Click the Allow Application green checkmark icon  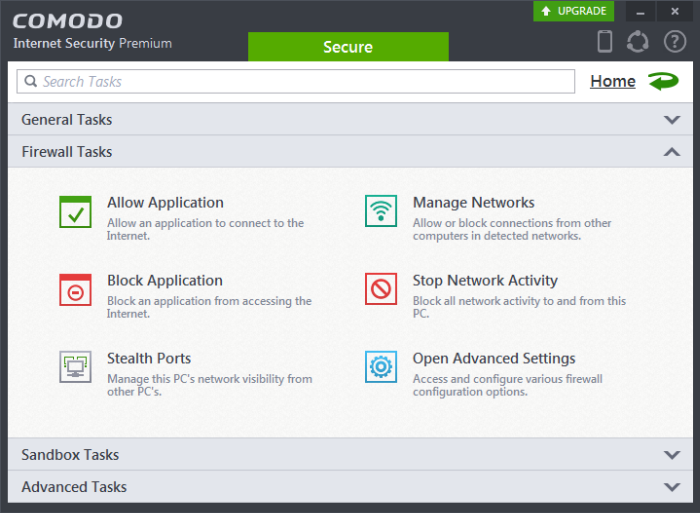[76, 212]
